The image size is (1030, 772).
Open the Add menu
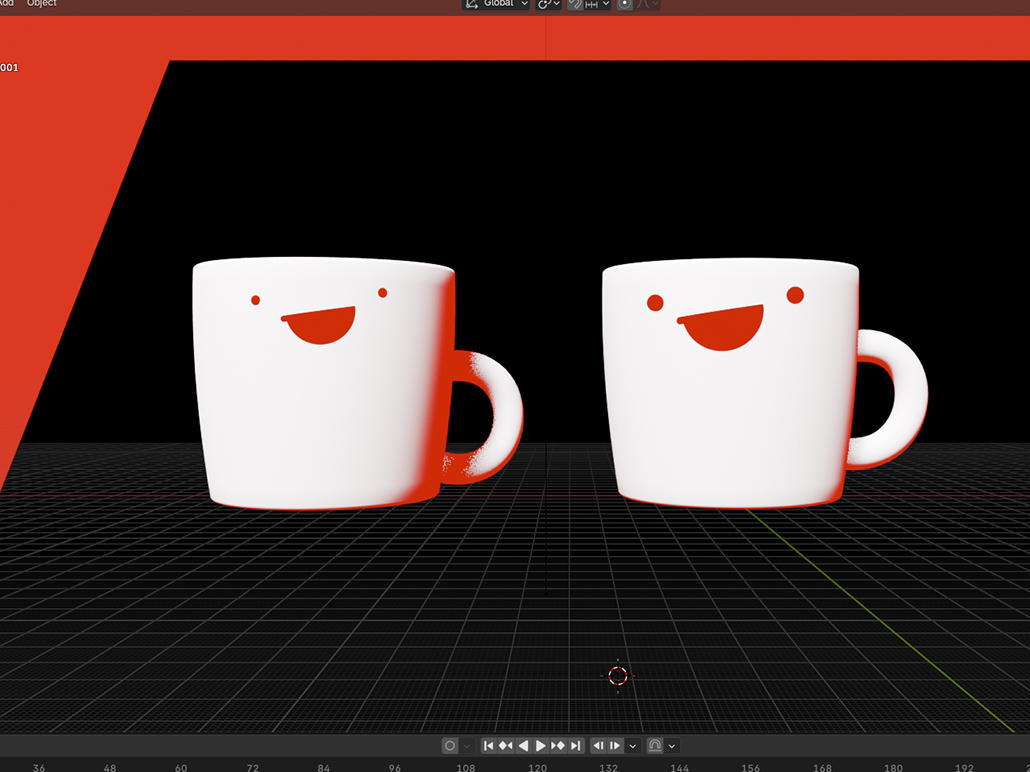[x=7, y=4]
